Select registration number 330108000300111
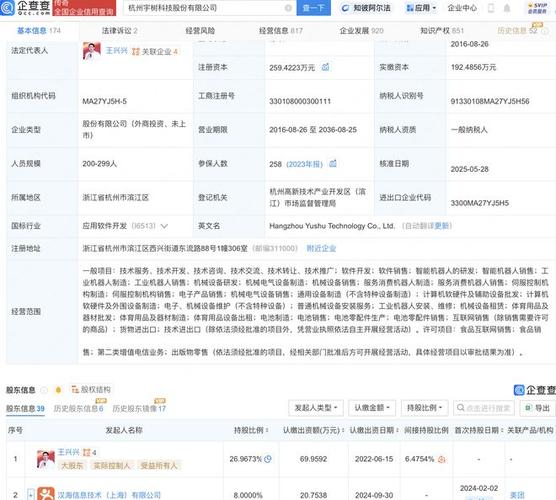 (x=300, y=101)
